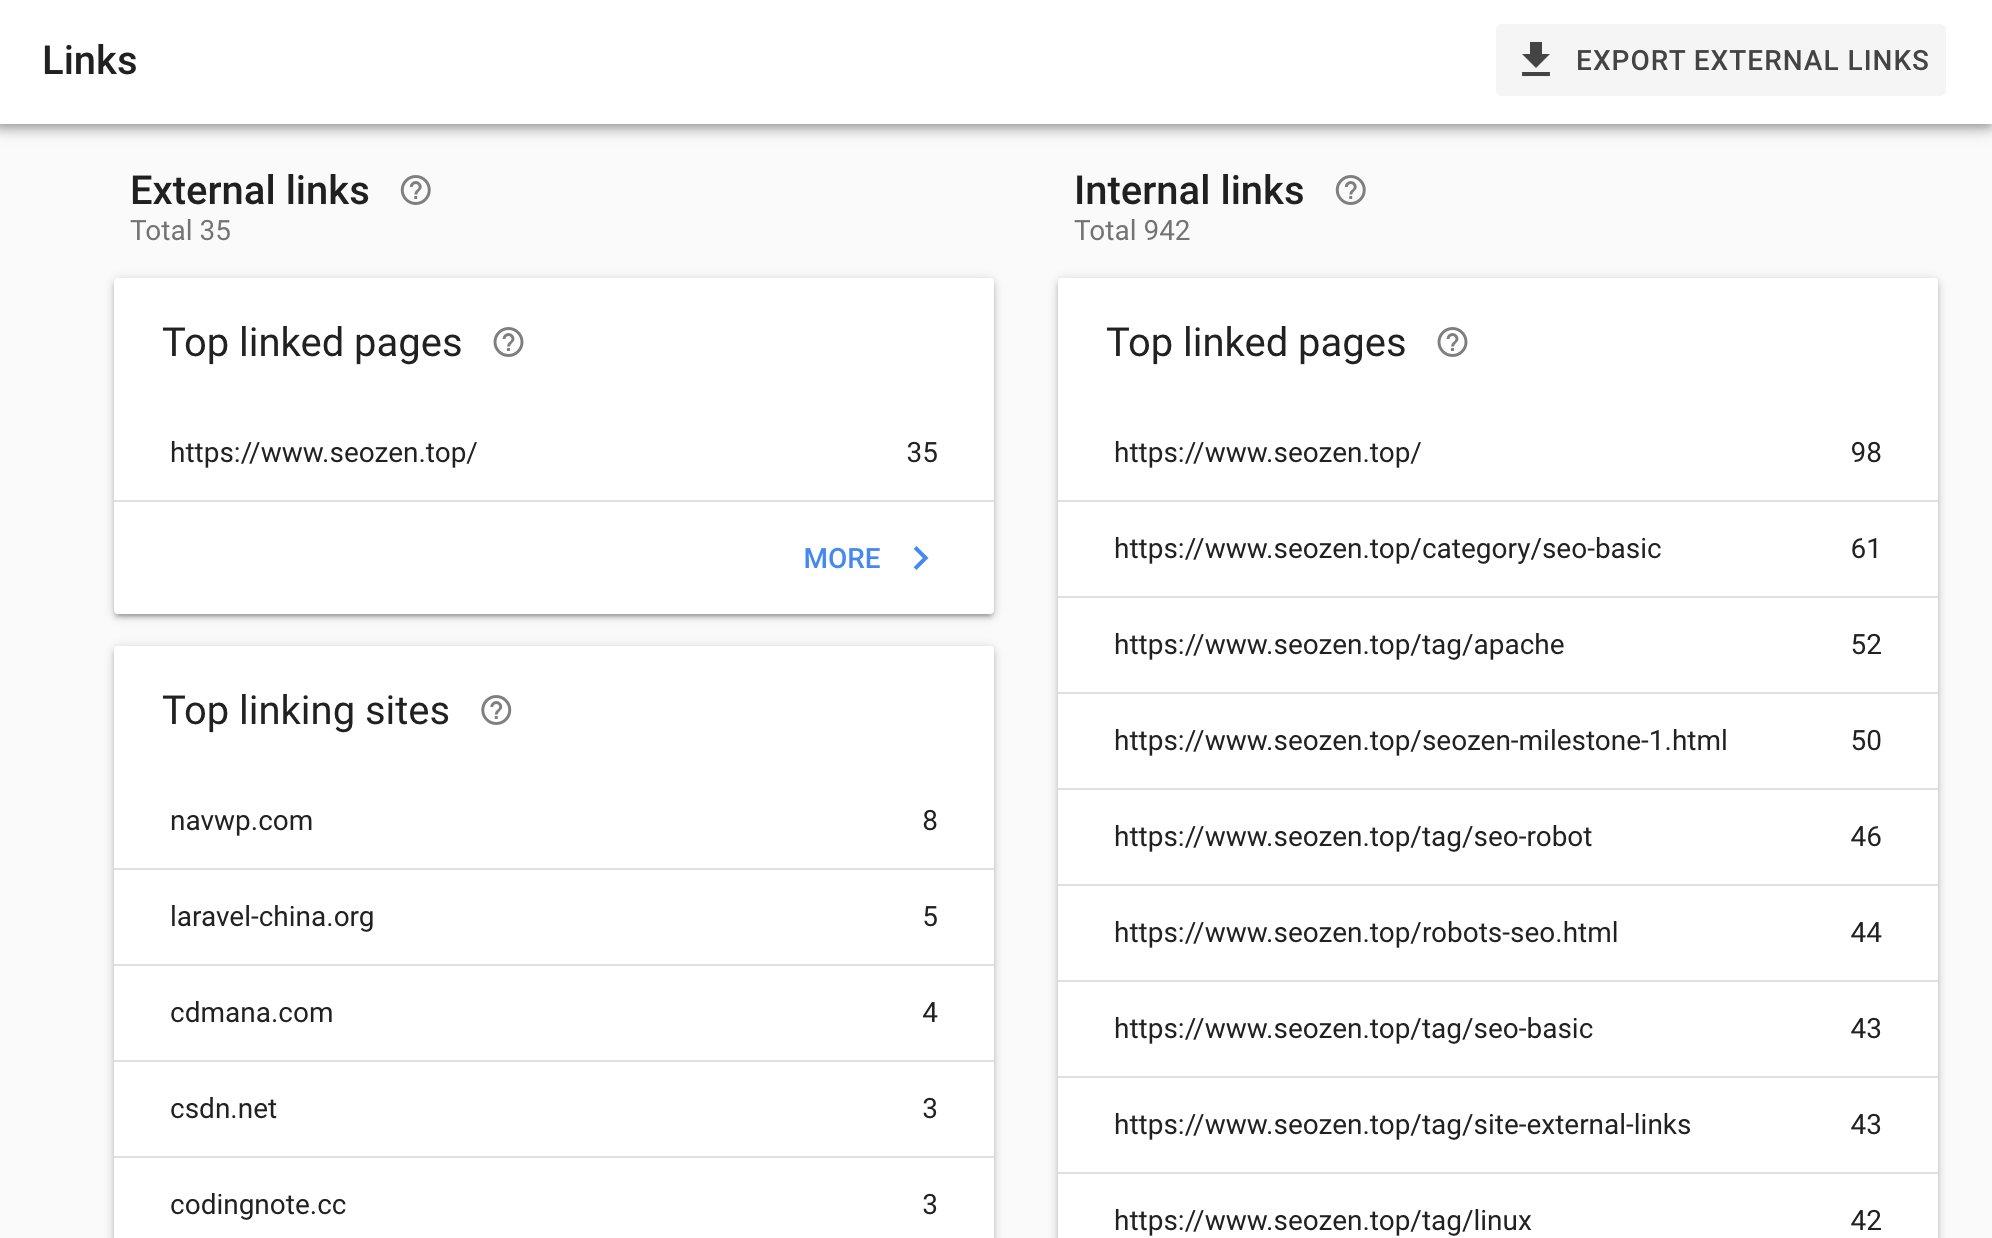1992x1238 pixels.
Task: Open the tag/seo-robot internal link row
Action: [x=1498, y=837]
